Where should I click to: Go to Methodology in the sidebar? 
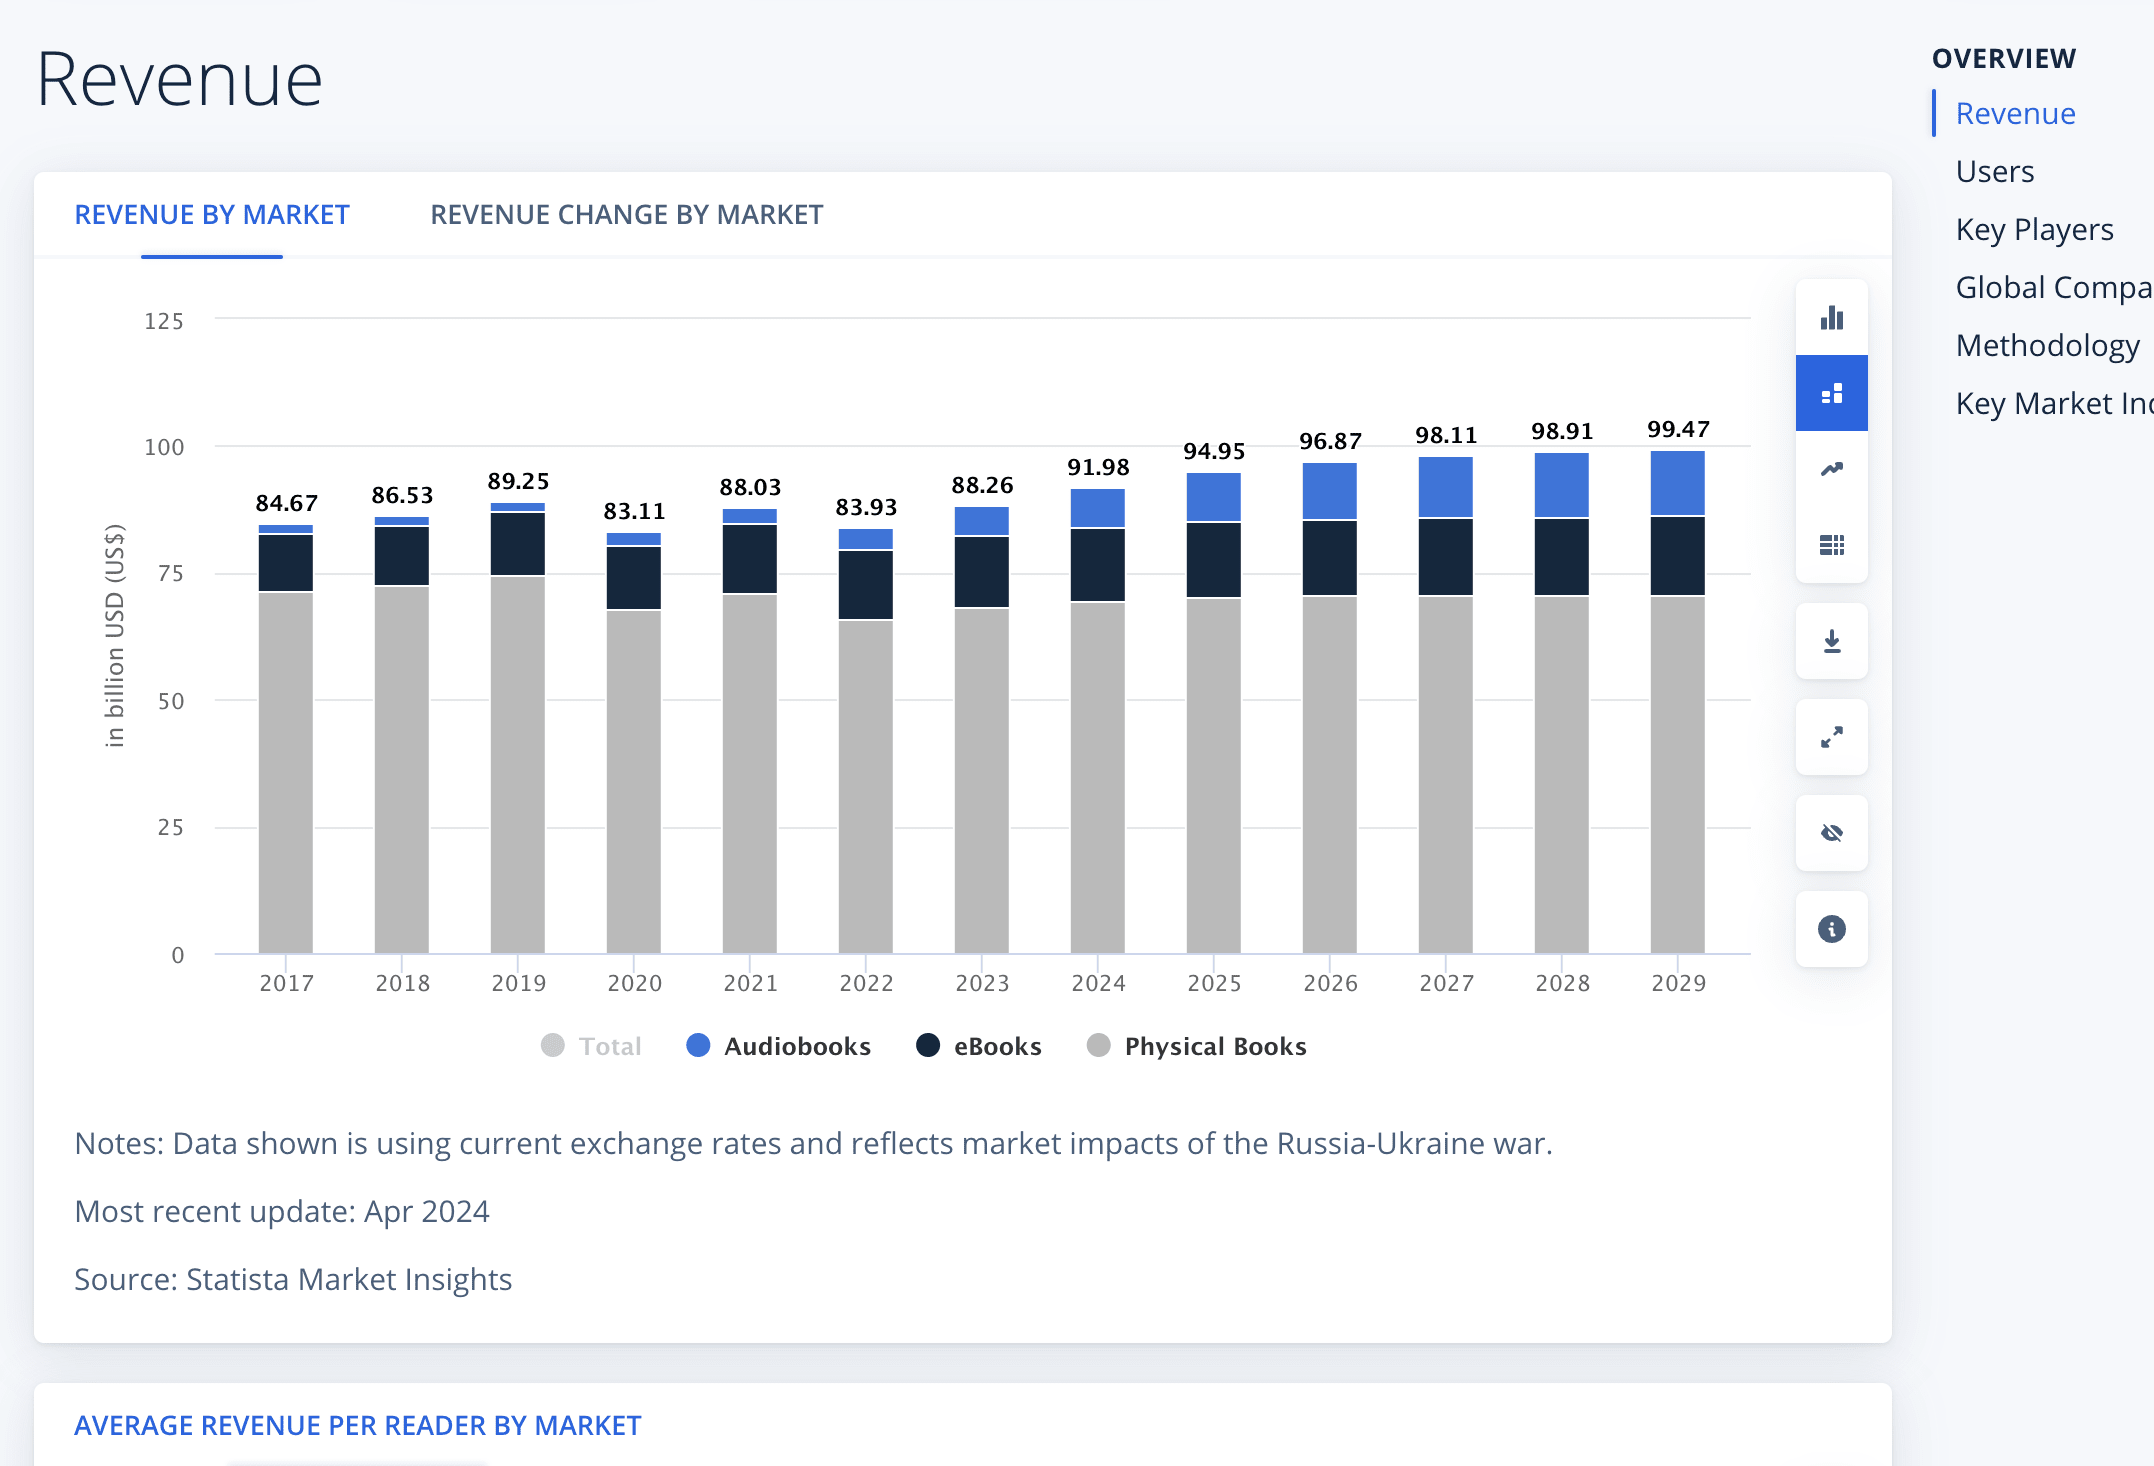pyautogui.click(x=2048, y=346)
